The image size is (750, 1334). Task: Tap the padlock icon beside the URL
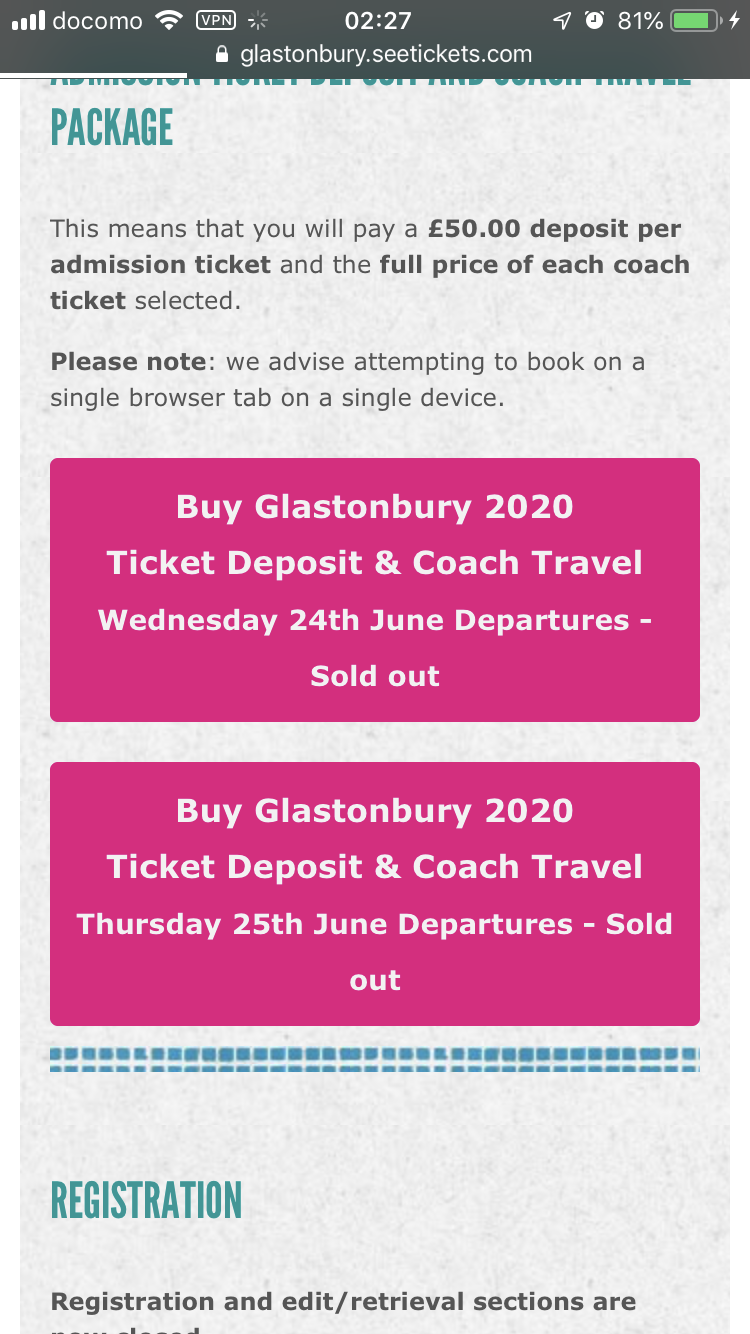(222, 54)
